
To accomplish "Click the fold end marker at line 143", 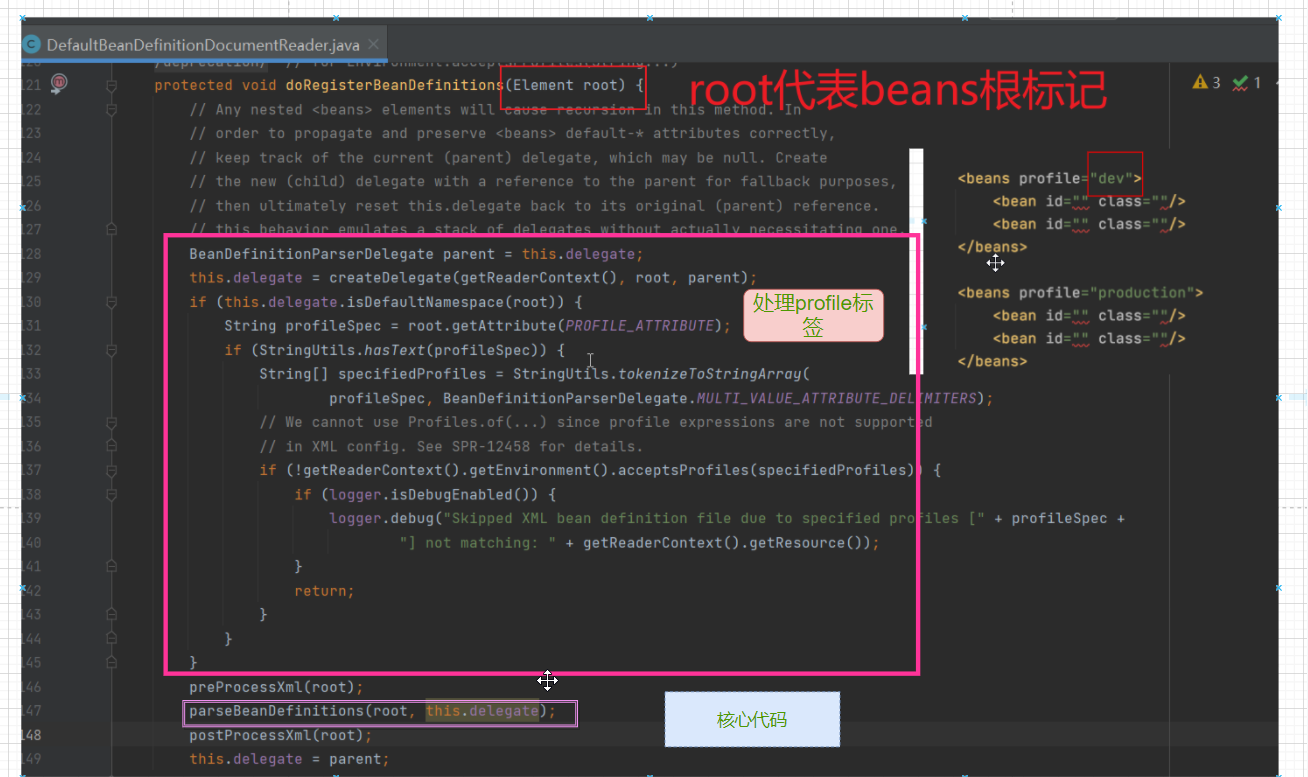I will [x=112, y=614].
